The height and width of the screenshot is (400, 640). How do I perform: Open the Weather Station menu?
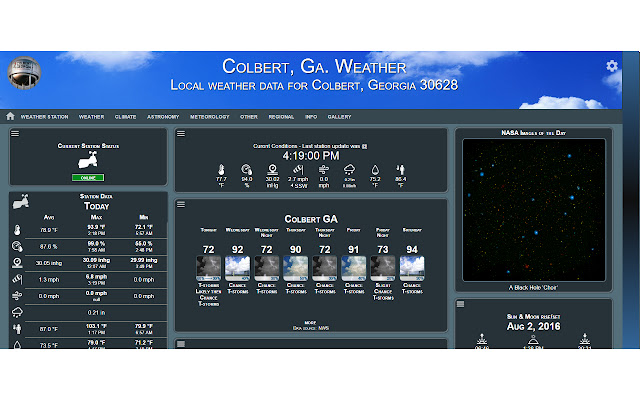pyautogui.click(x=44, y=117)
